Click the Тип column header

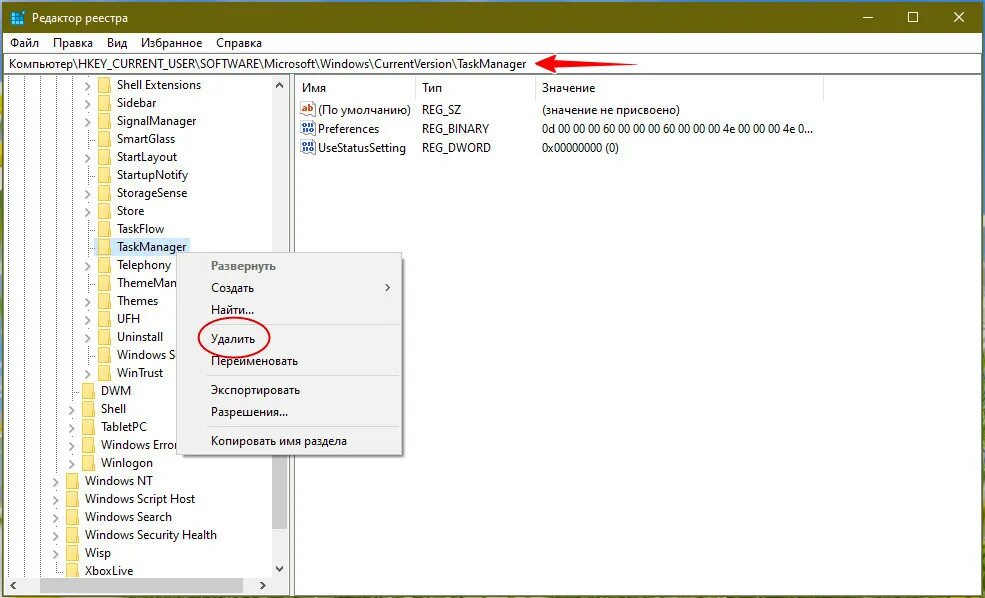(x=476, y=88)
